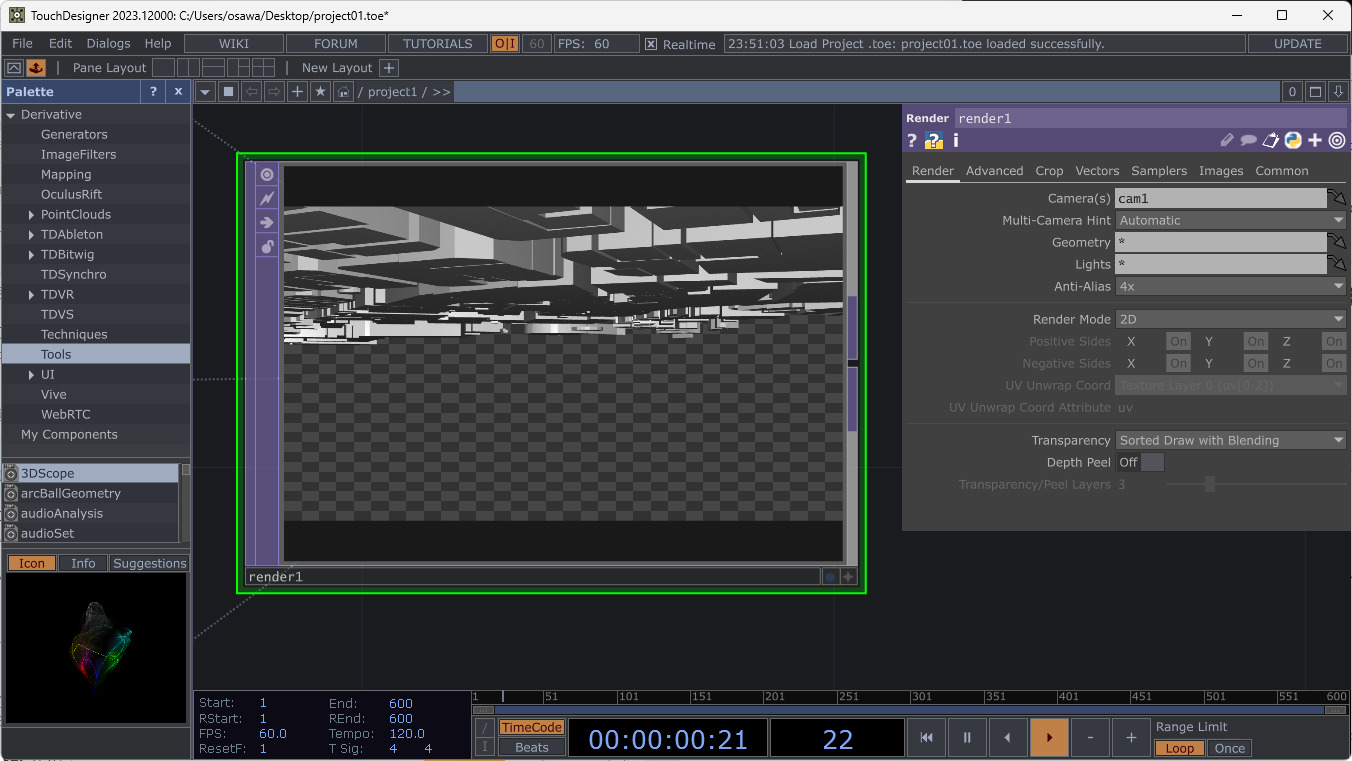Open the Multi-Camera Hint dropdown
The image size is (1352, 761).
pos(1231,220)
